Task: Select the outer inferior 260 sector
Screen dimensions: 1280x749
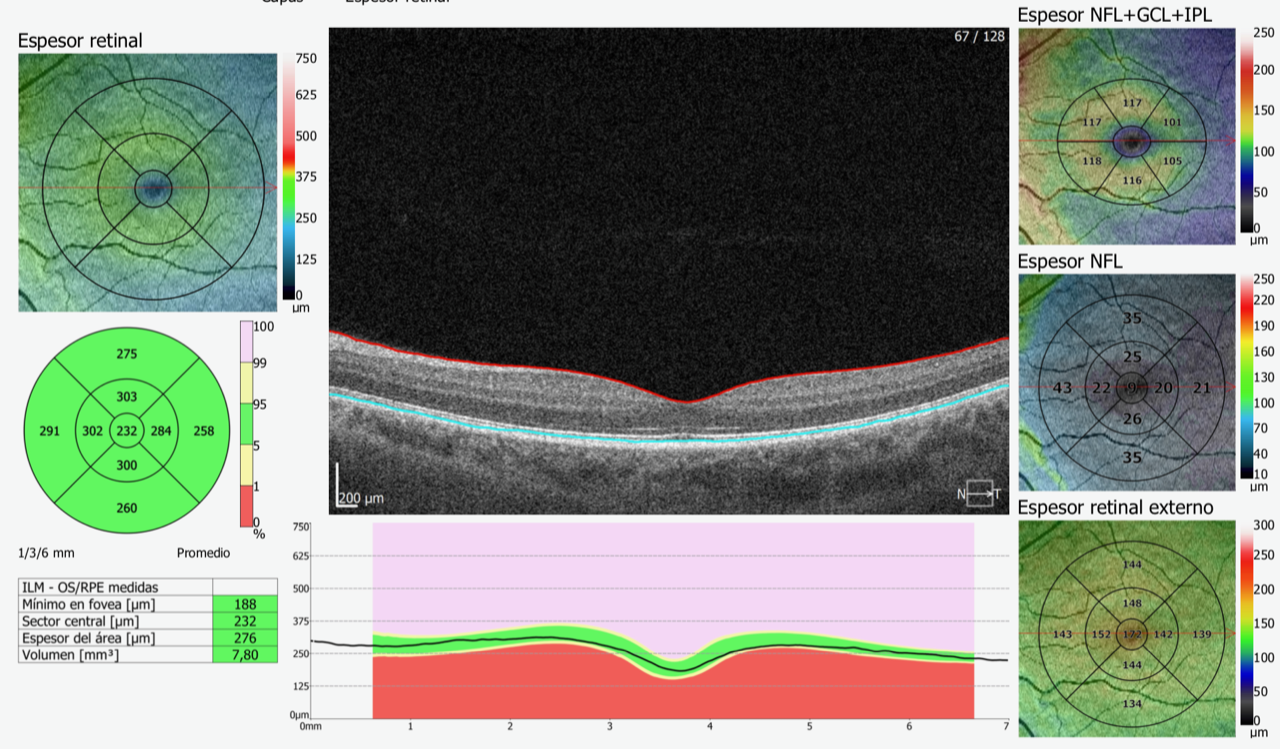Action: coord(127,508)
